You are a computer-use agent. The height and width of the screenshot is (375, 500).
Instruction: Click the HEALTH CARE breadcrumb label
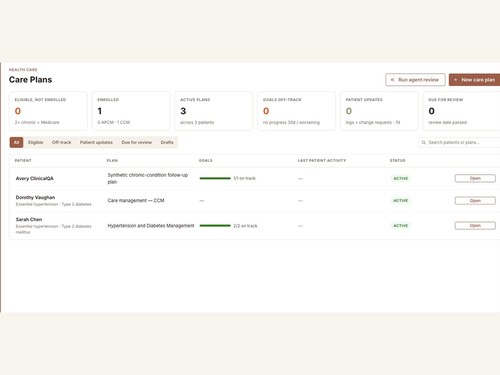(23, 70)
